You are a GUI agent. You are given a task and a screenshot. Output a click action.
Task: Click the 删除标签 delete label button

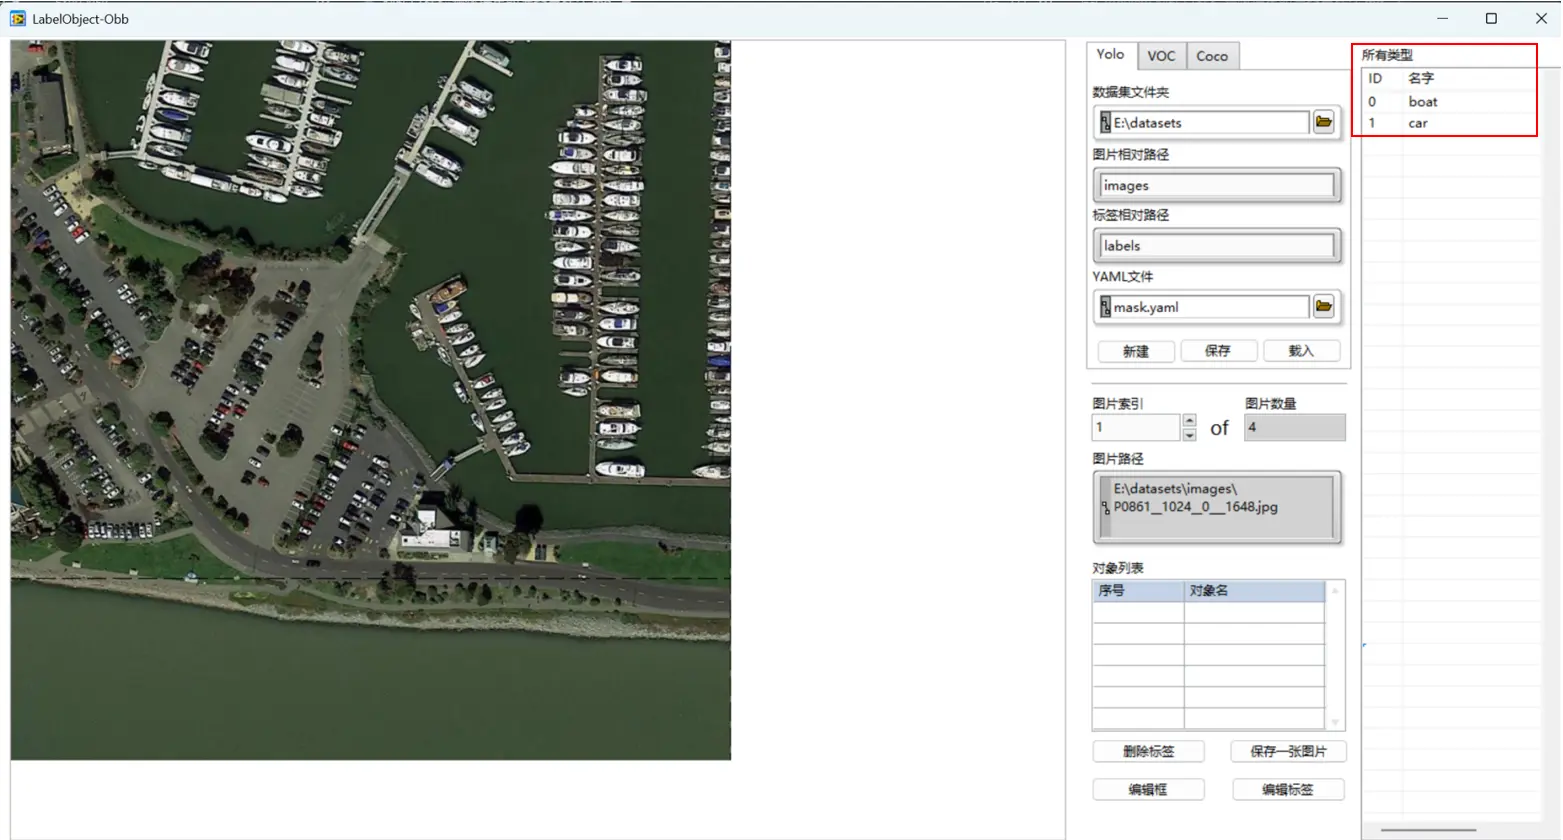click(x=1148, y=751)
